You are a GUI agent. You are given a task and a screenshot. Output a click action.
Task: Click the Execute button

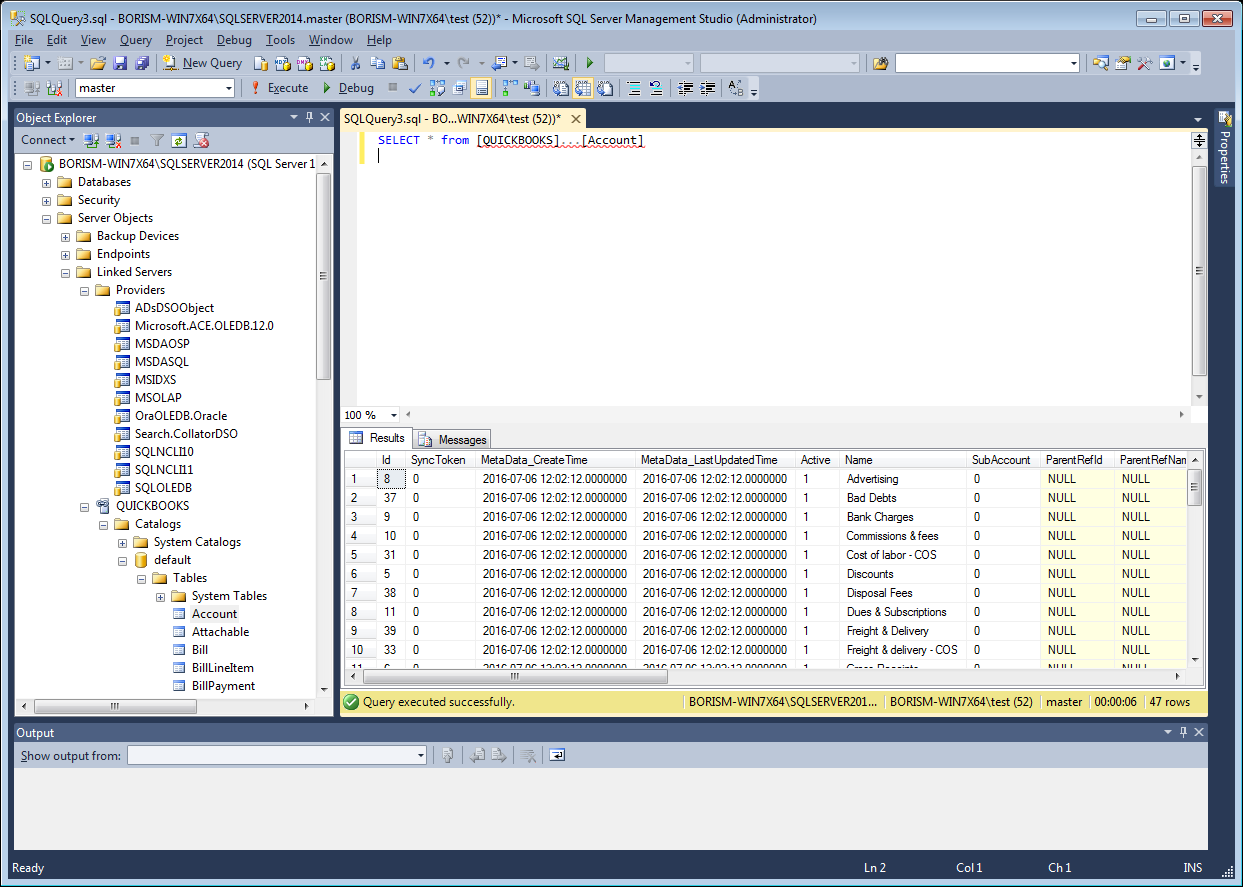279,88
